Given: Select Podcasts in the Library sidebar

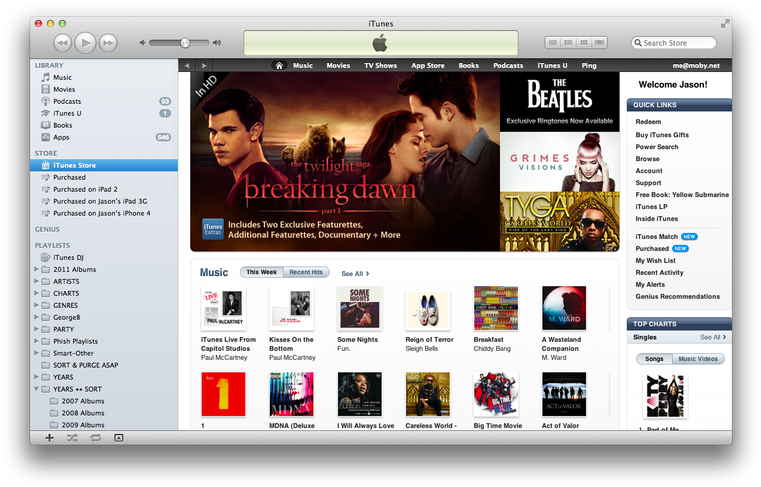Looking at the screenshot, I should pos(104,101).
